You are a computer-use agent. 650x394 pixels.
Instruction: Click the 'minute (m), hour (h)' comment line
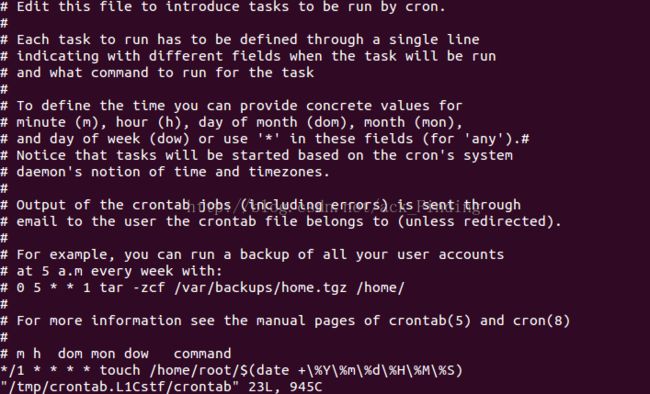(231, 122)
